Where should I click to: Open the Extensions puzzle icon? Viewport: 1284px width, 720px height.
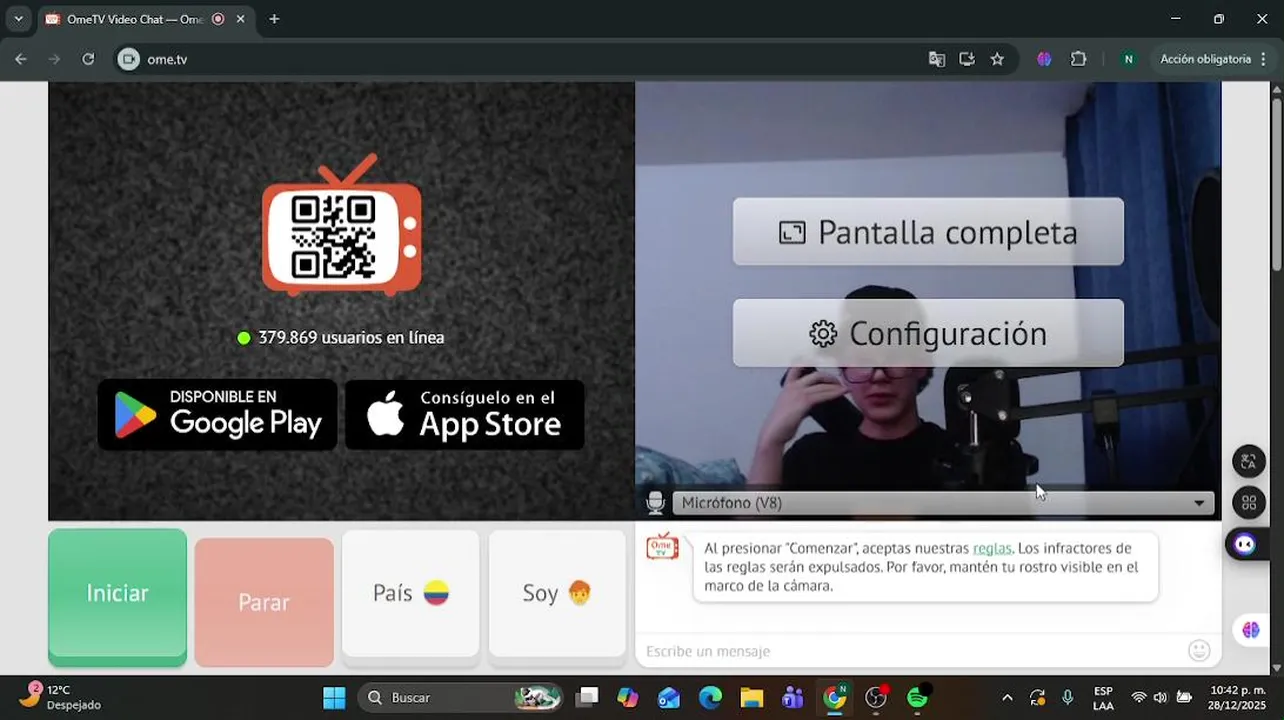pos(1078,59)
